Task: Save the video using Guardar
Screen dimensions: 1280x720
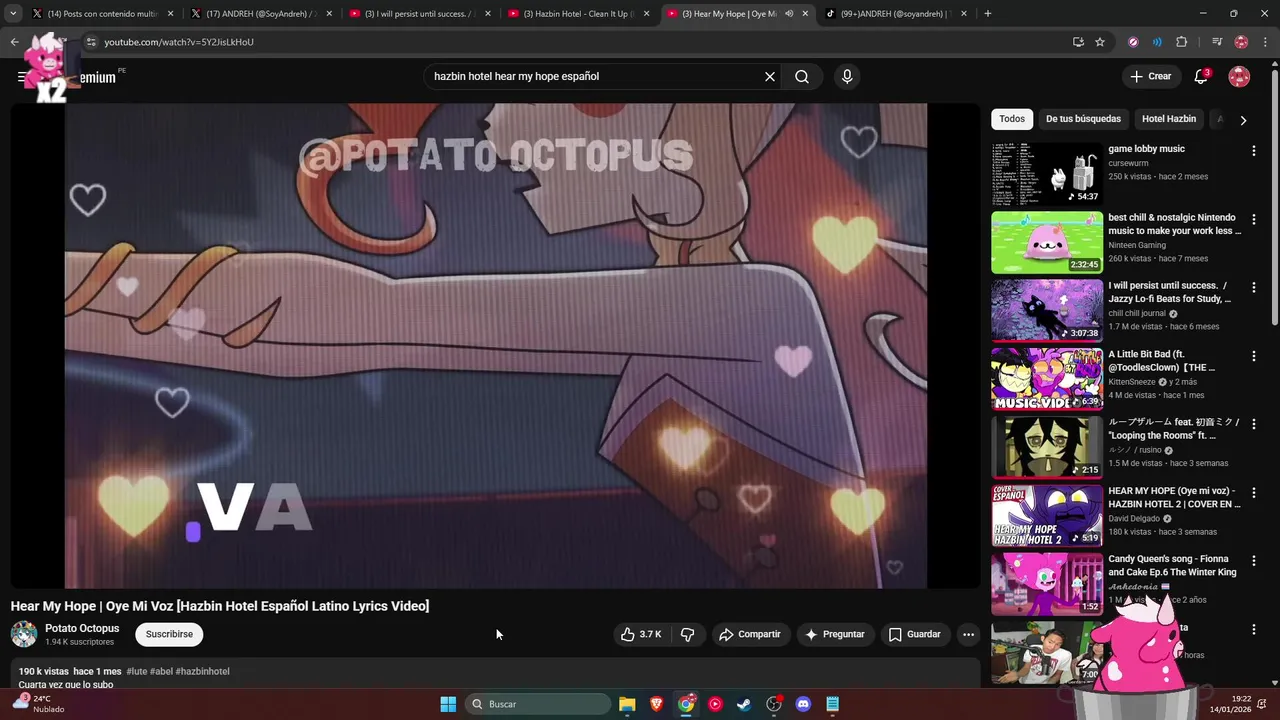Action: click(915, 634)
